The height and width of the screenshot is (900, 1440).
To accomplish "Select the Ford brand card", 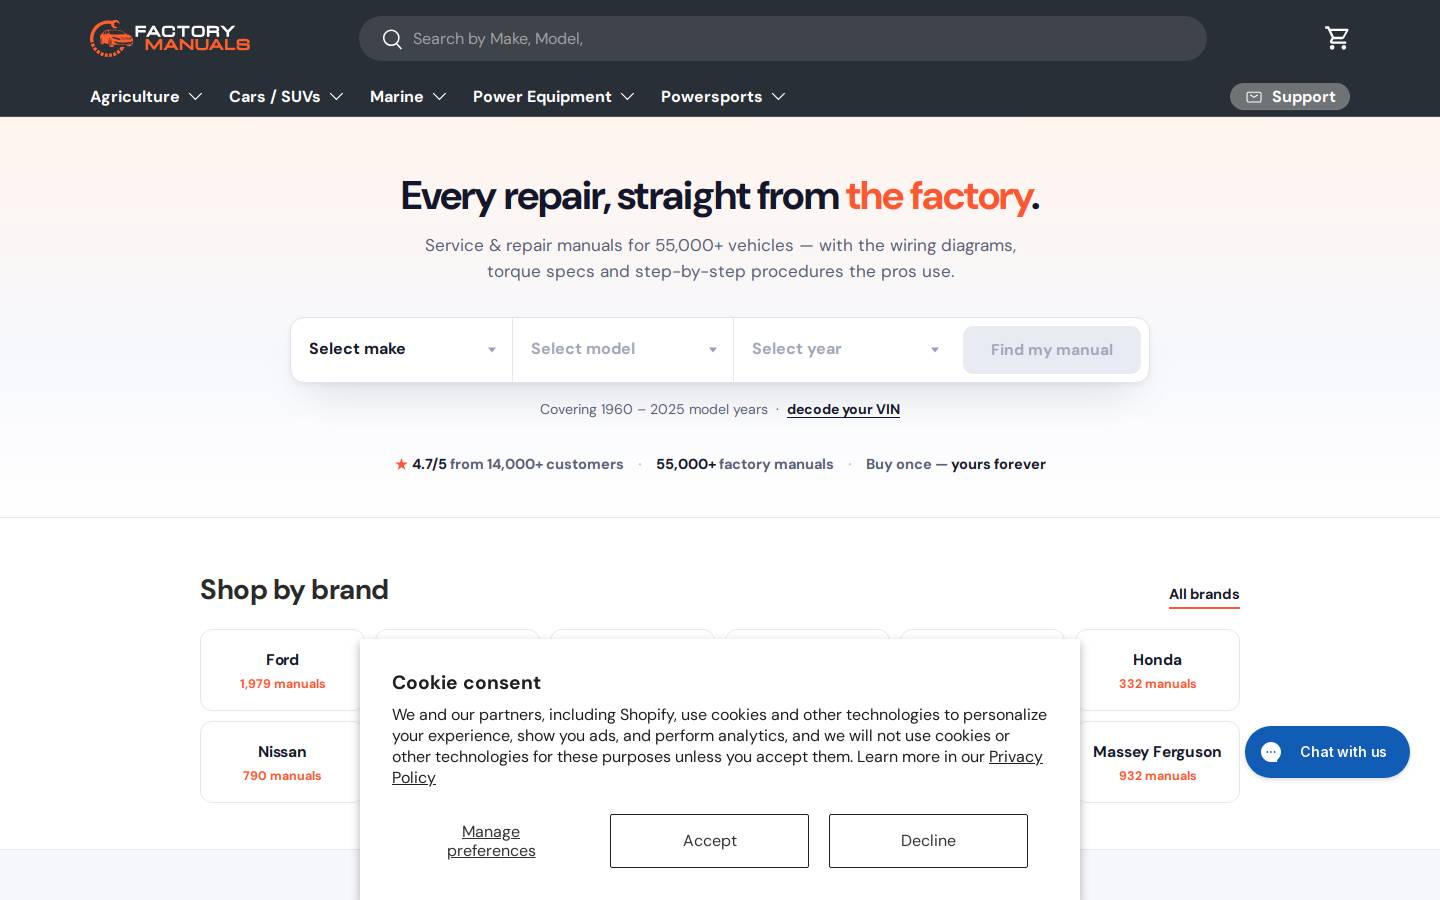I will tap(282, 670).
